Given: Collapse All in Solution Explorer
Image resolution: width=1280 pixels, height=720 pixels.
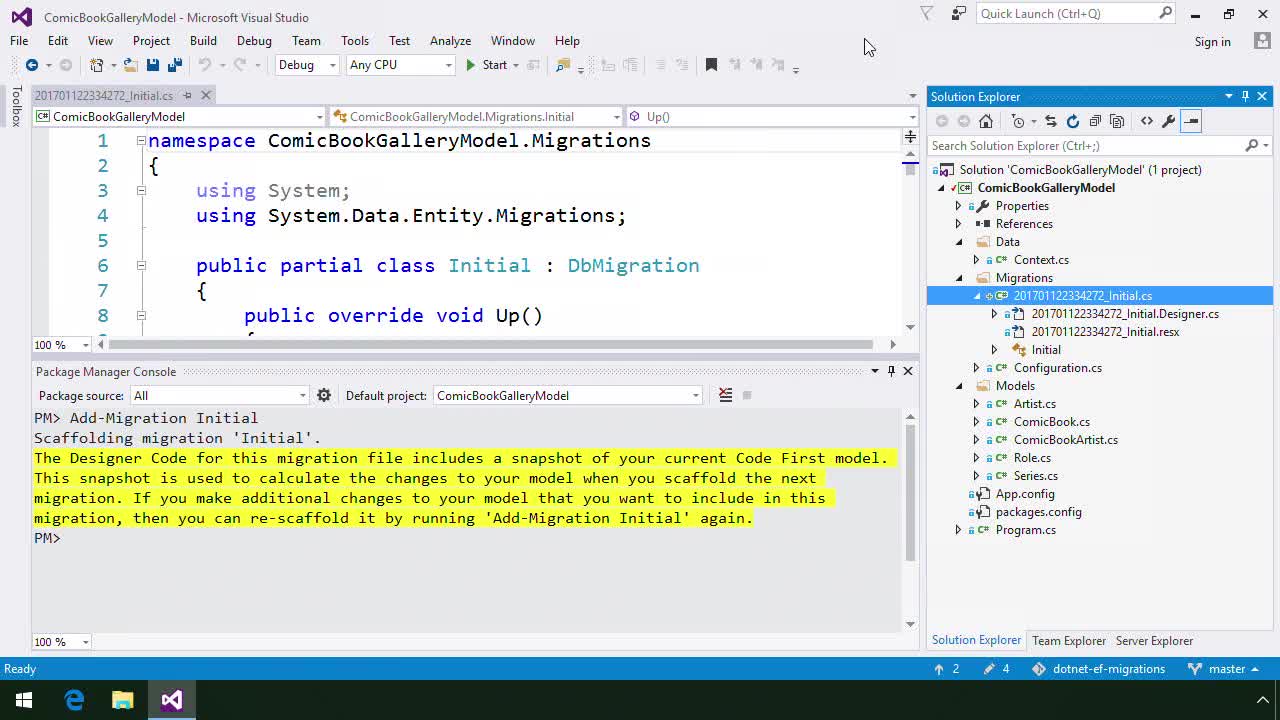Looking at the screenshot, I should [1095, 121].
